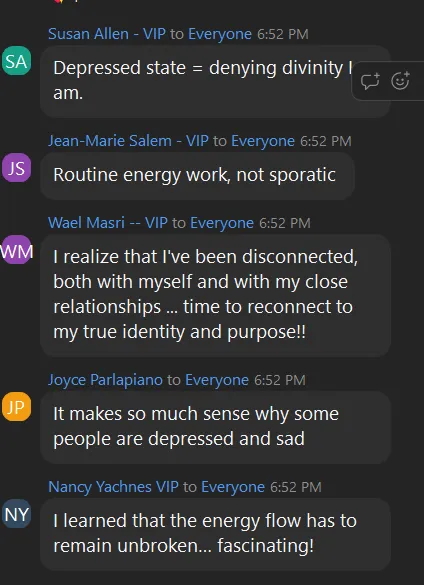
Task: Select Nancy Yachnes' NY avatar
Action: 16,514
